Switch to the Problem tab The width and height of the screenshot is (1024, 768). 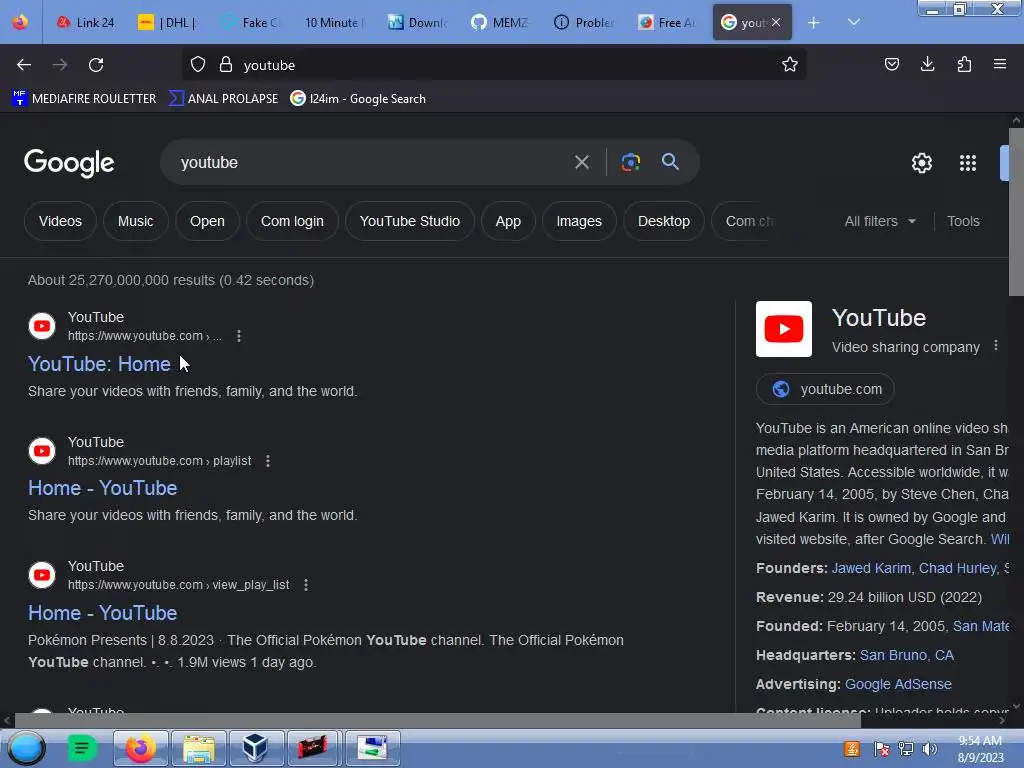click(583, 23)
